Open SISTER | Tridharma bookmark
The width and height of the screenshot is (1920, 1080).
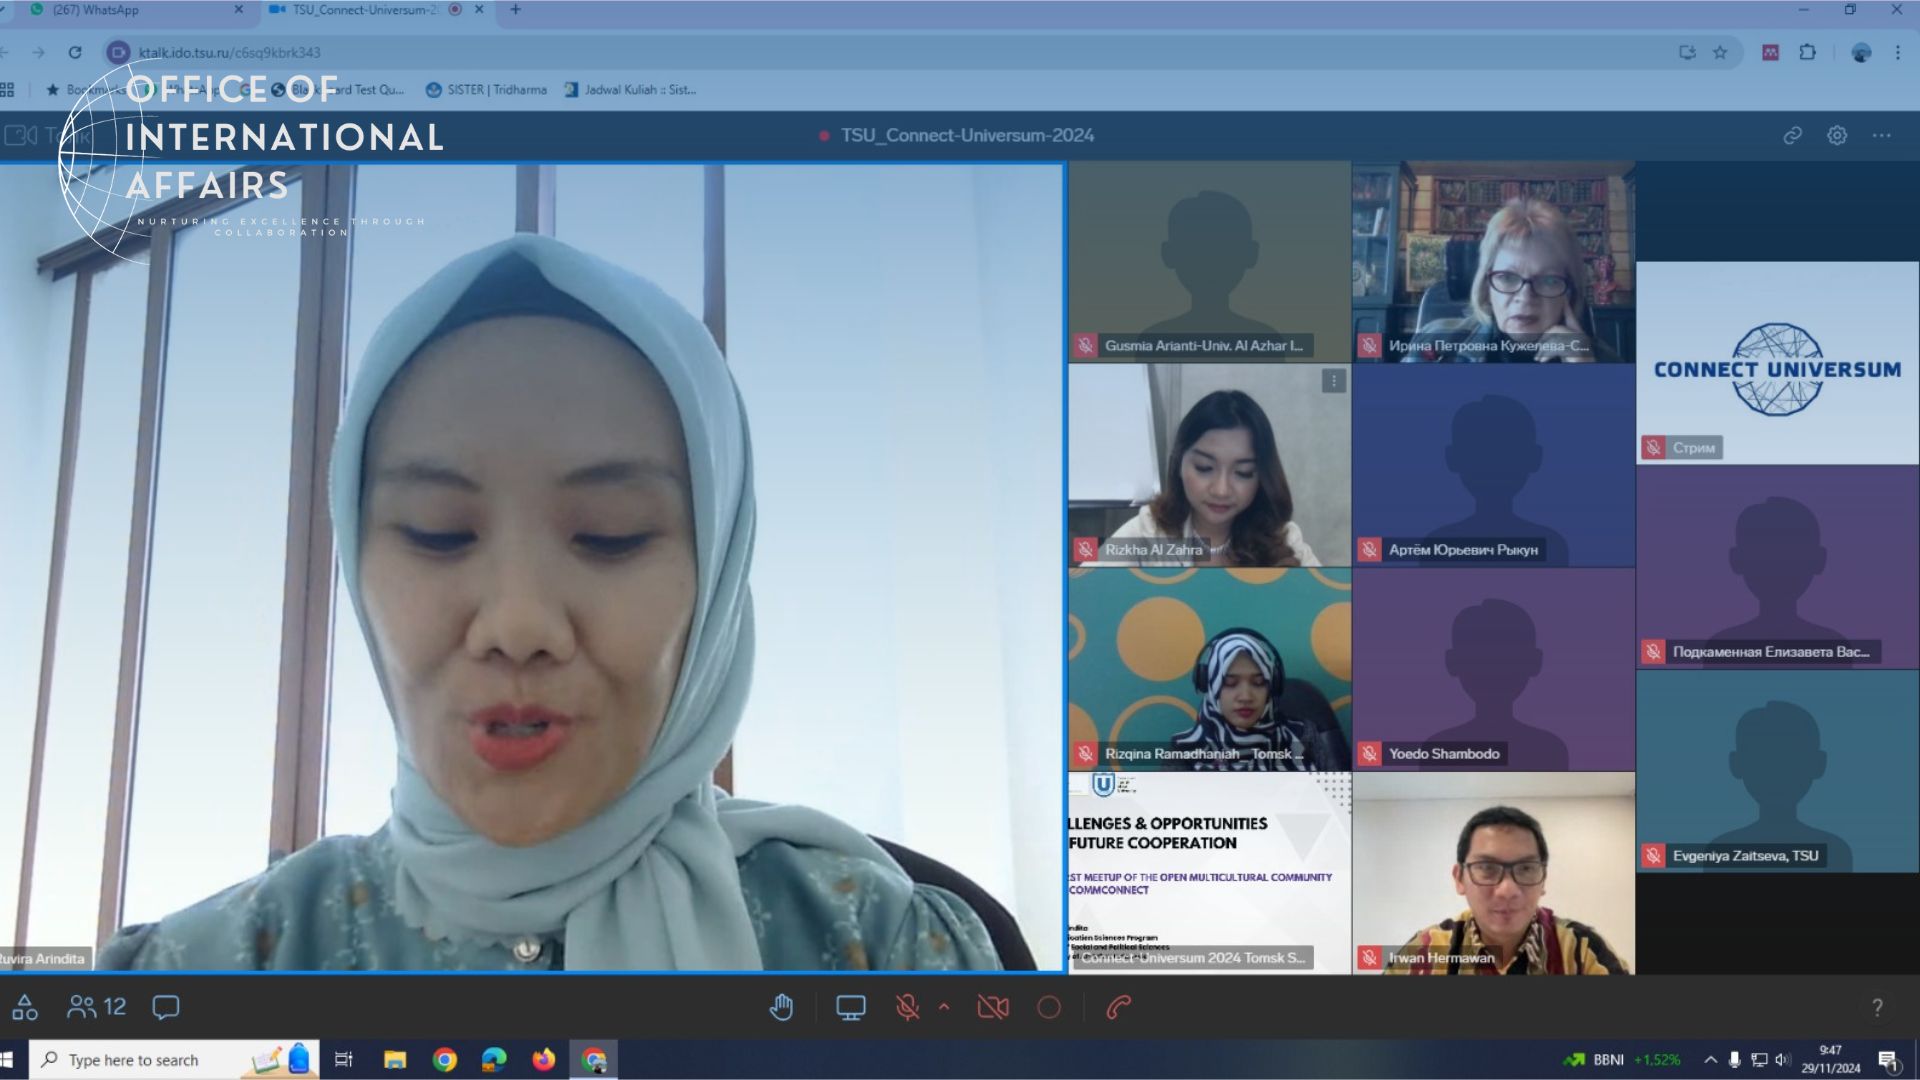tap(487, 90)
